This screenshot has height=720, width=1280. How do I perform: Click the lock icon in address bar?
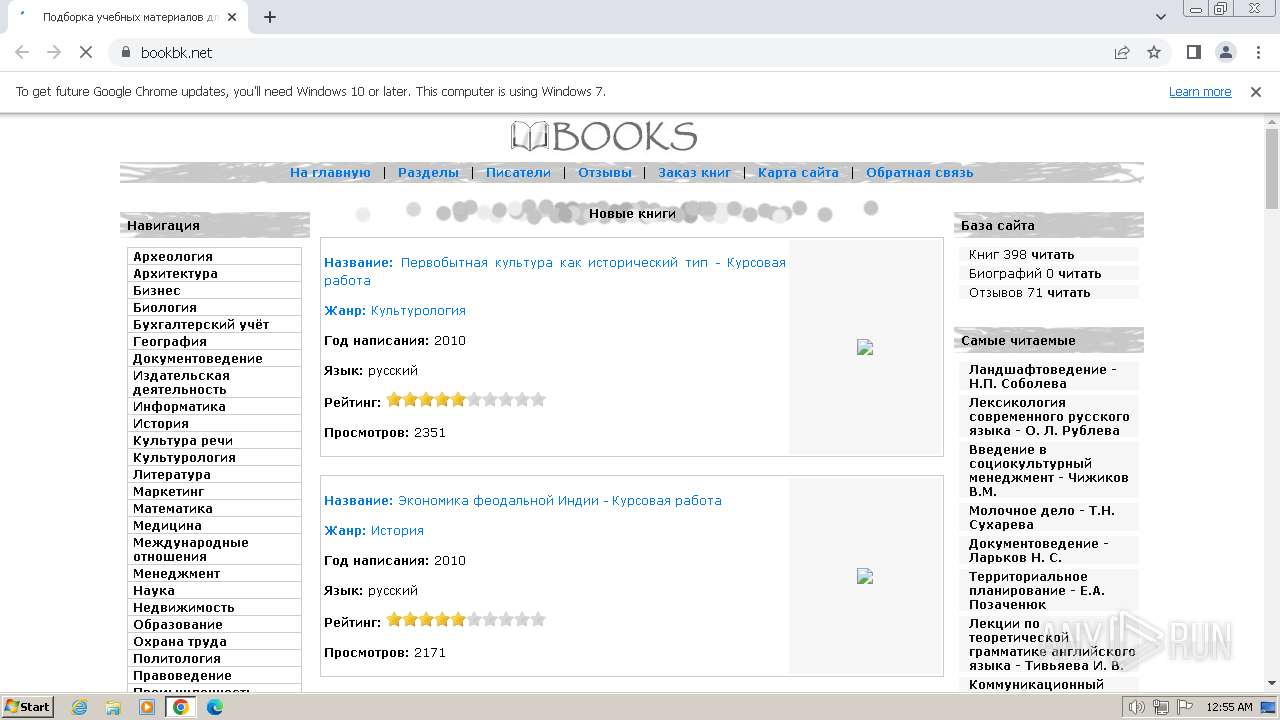pyautogui.click(x=126, y=52)
